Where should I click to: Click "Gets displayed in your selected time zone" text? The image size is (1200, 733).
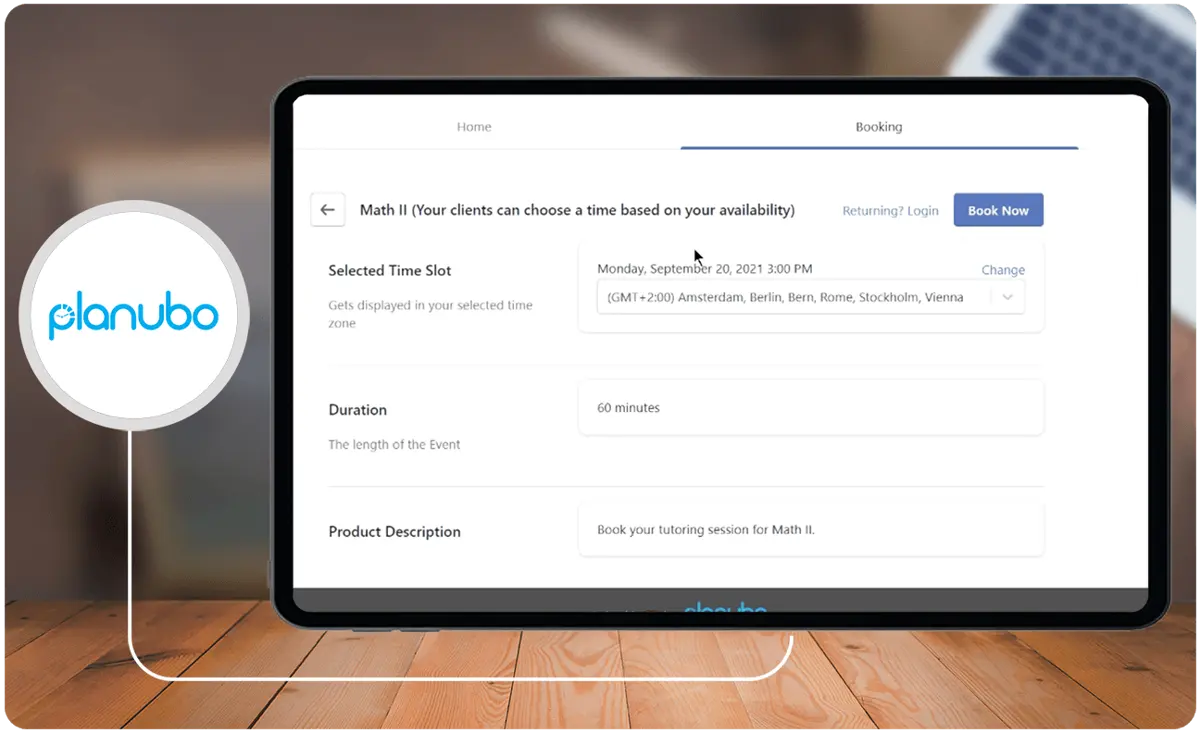[x=430, y=314]
